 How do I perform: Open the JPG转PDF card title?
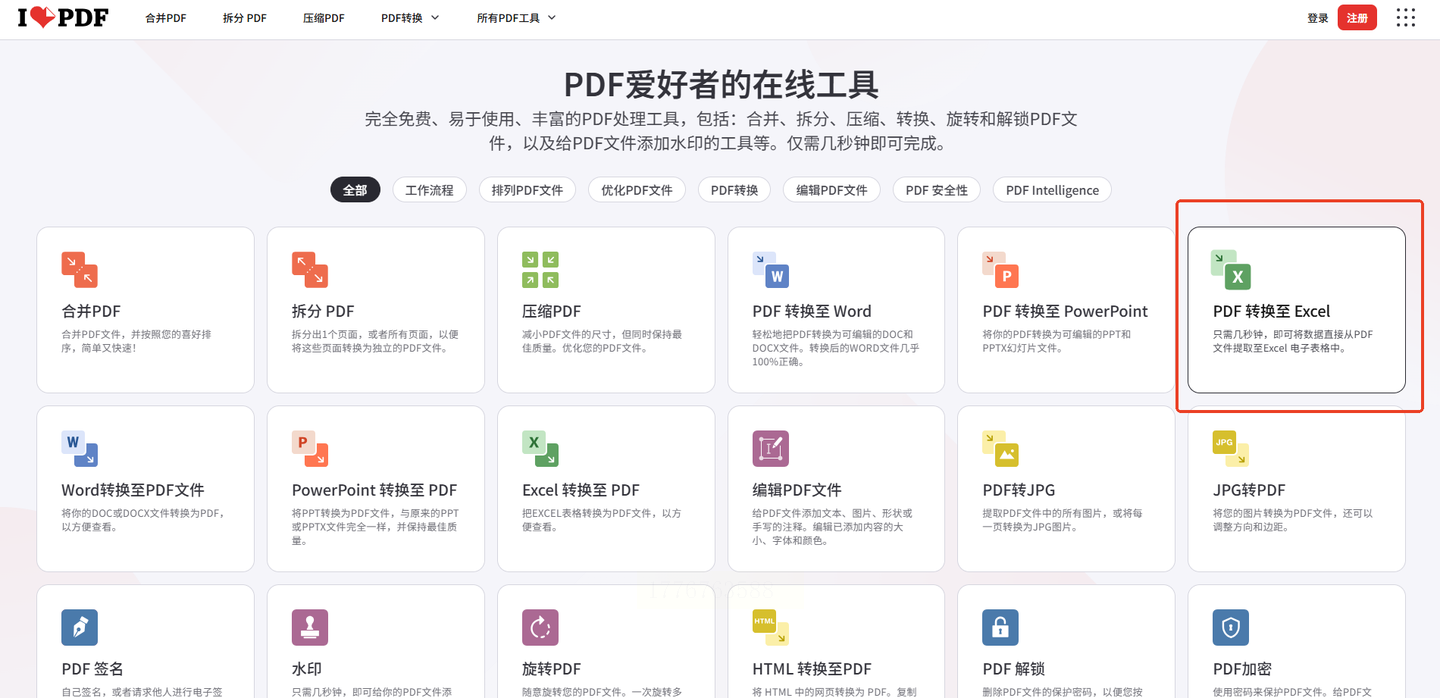pyautogui.click(x=1249, y=490)
